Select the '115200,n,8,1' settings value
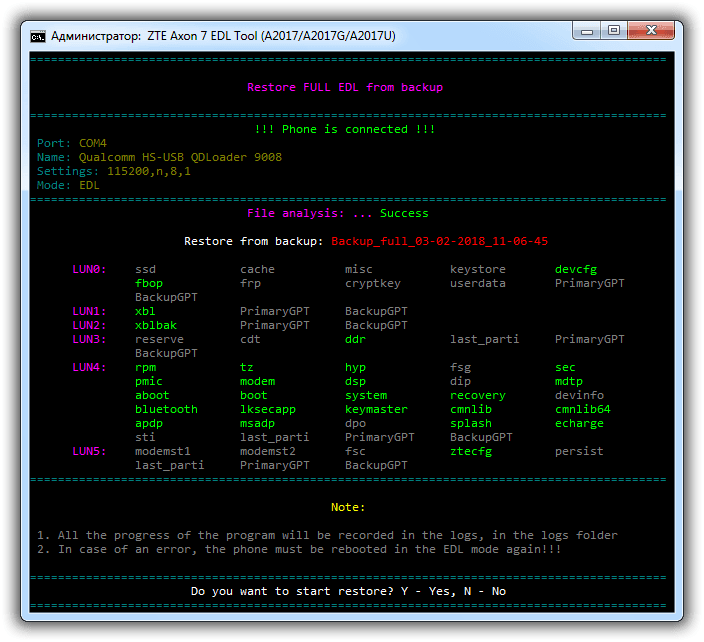Screen dimensions: 704x642 [149, 171]
